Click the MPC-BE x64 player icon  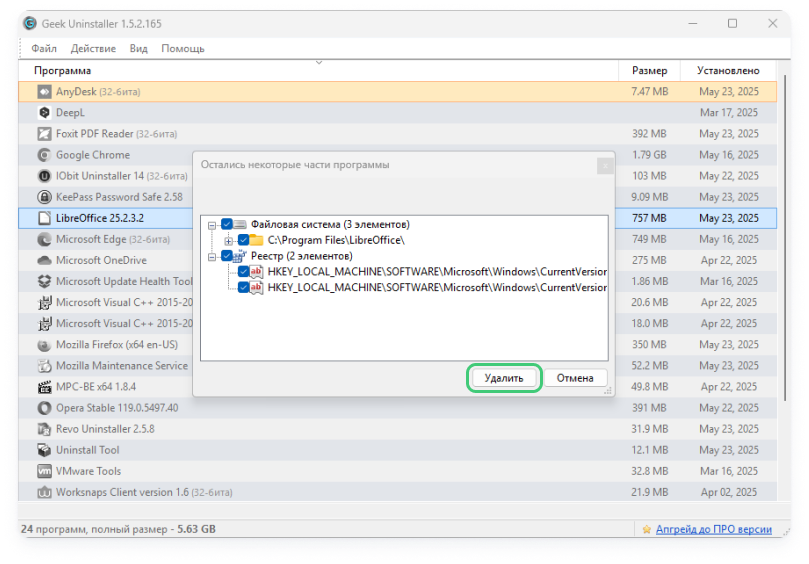coord(44,387)
